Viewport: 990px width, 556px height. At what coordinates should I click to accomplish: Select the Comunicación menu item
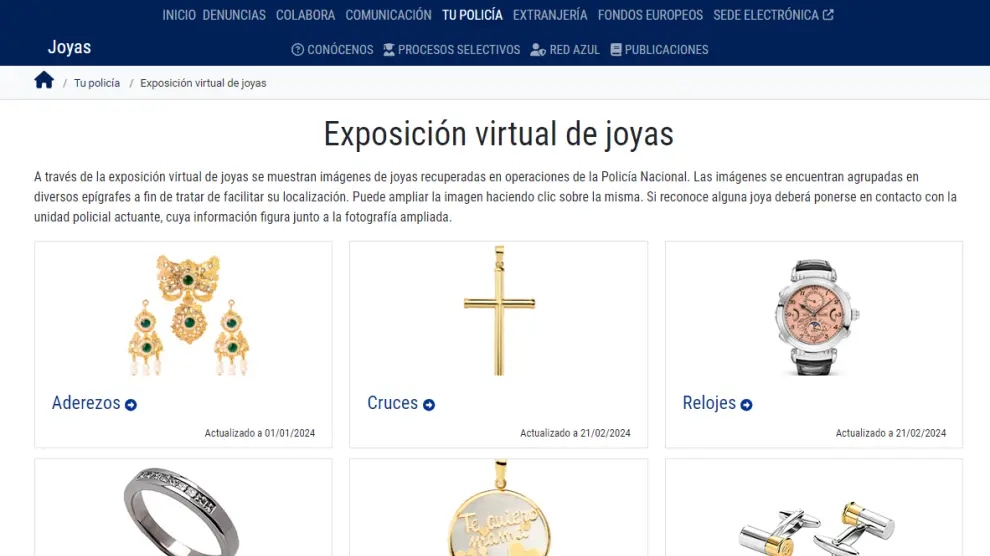pyautogui.click(x=388, y=15)
